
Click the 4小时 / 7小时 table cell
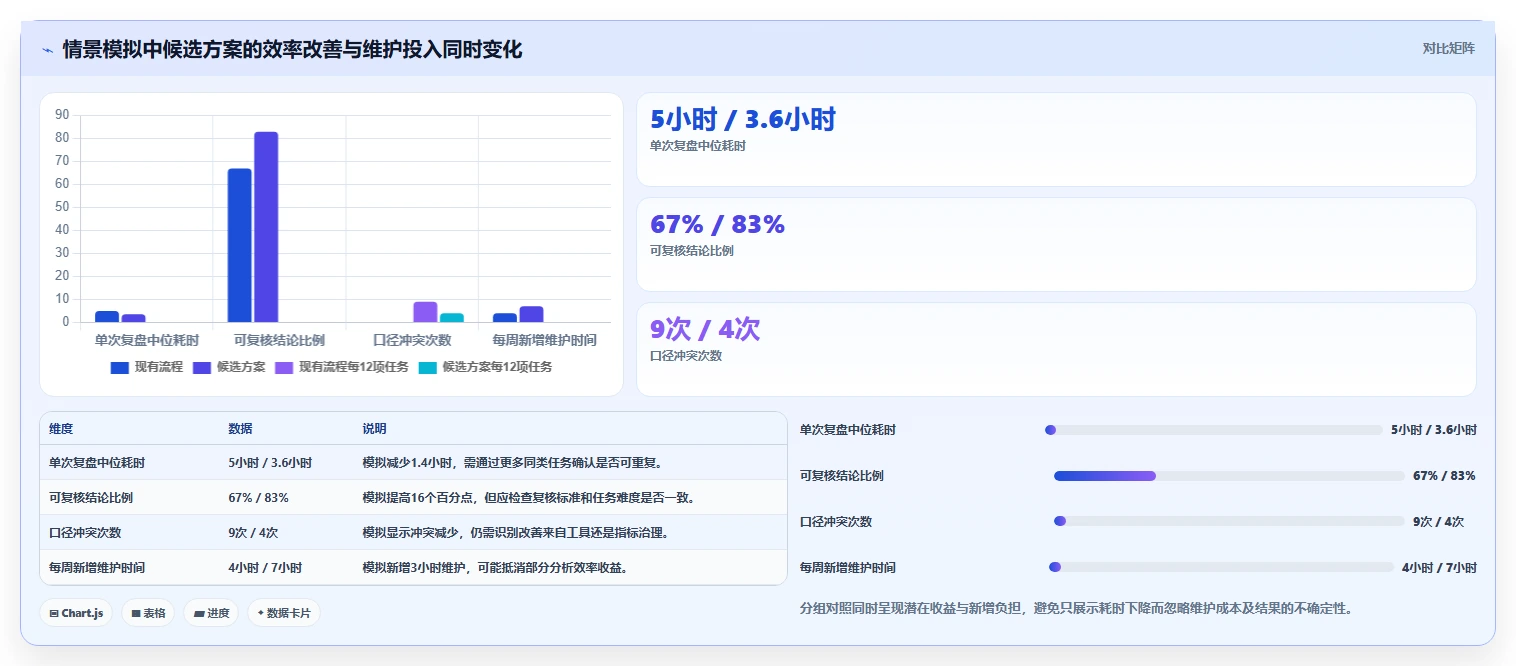265,567
